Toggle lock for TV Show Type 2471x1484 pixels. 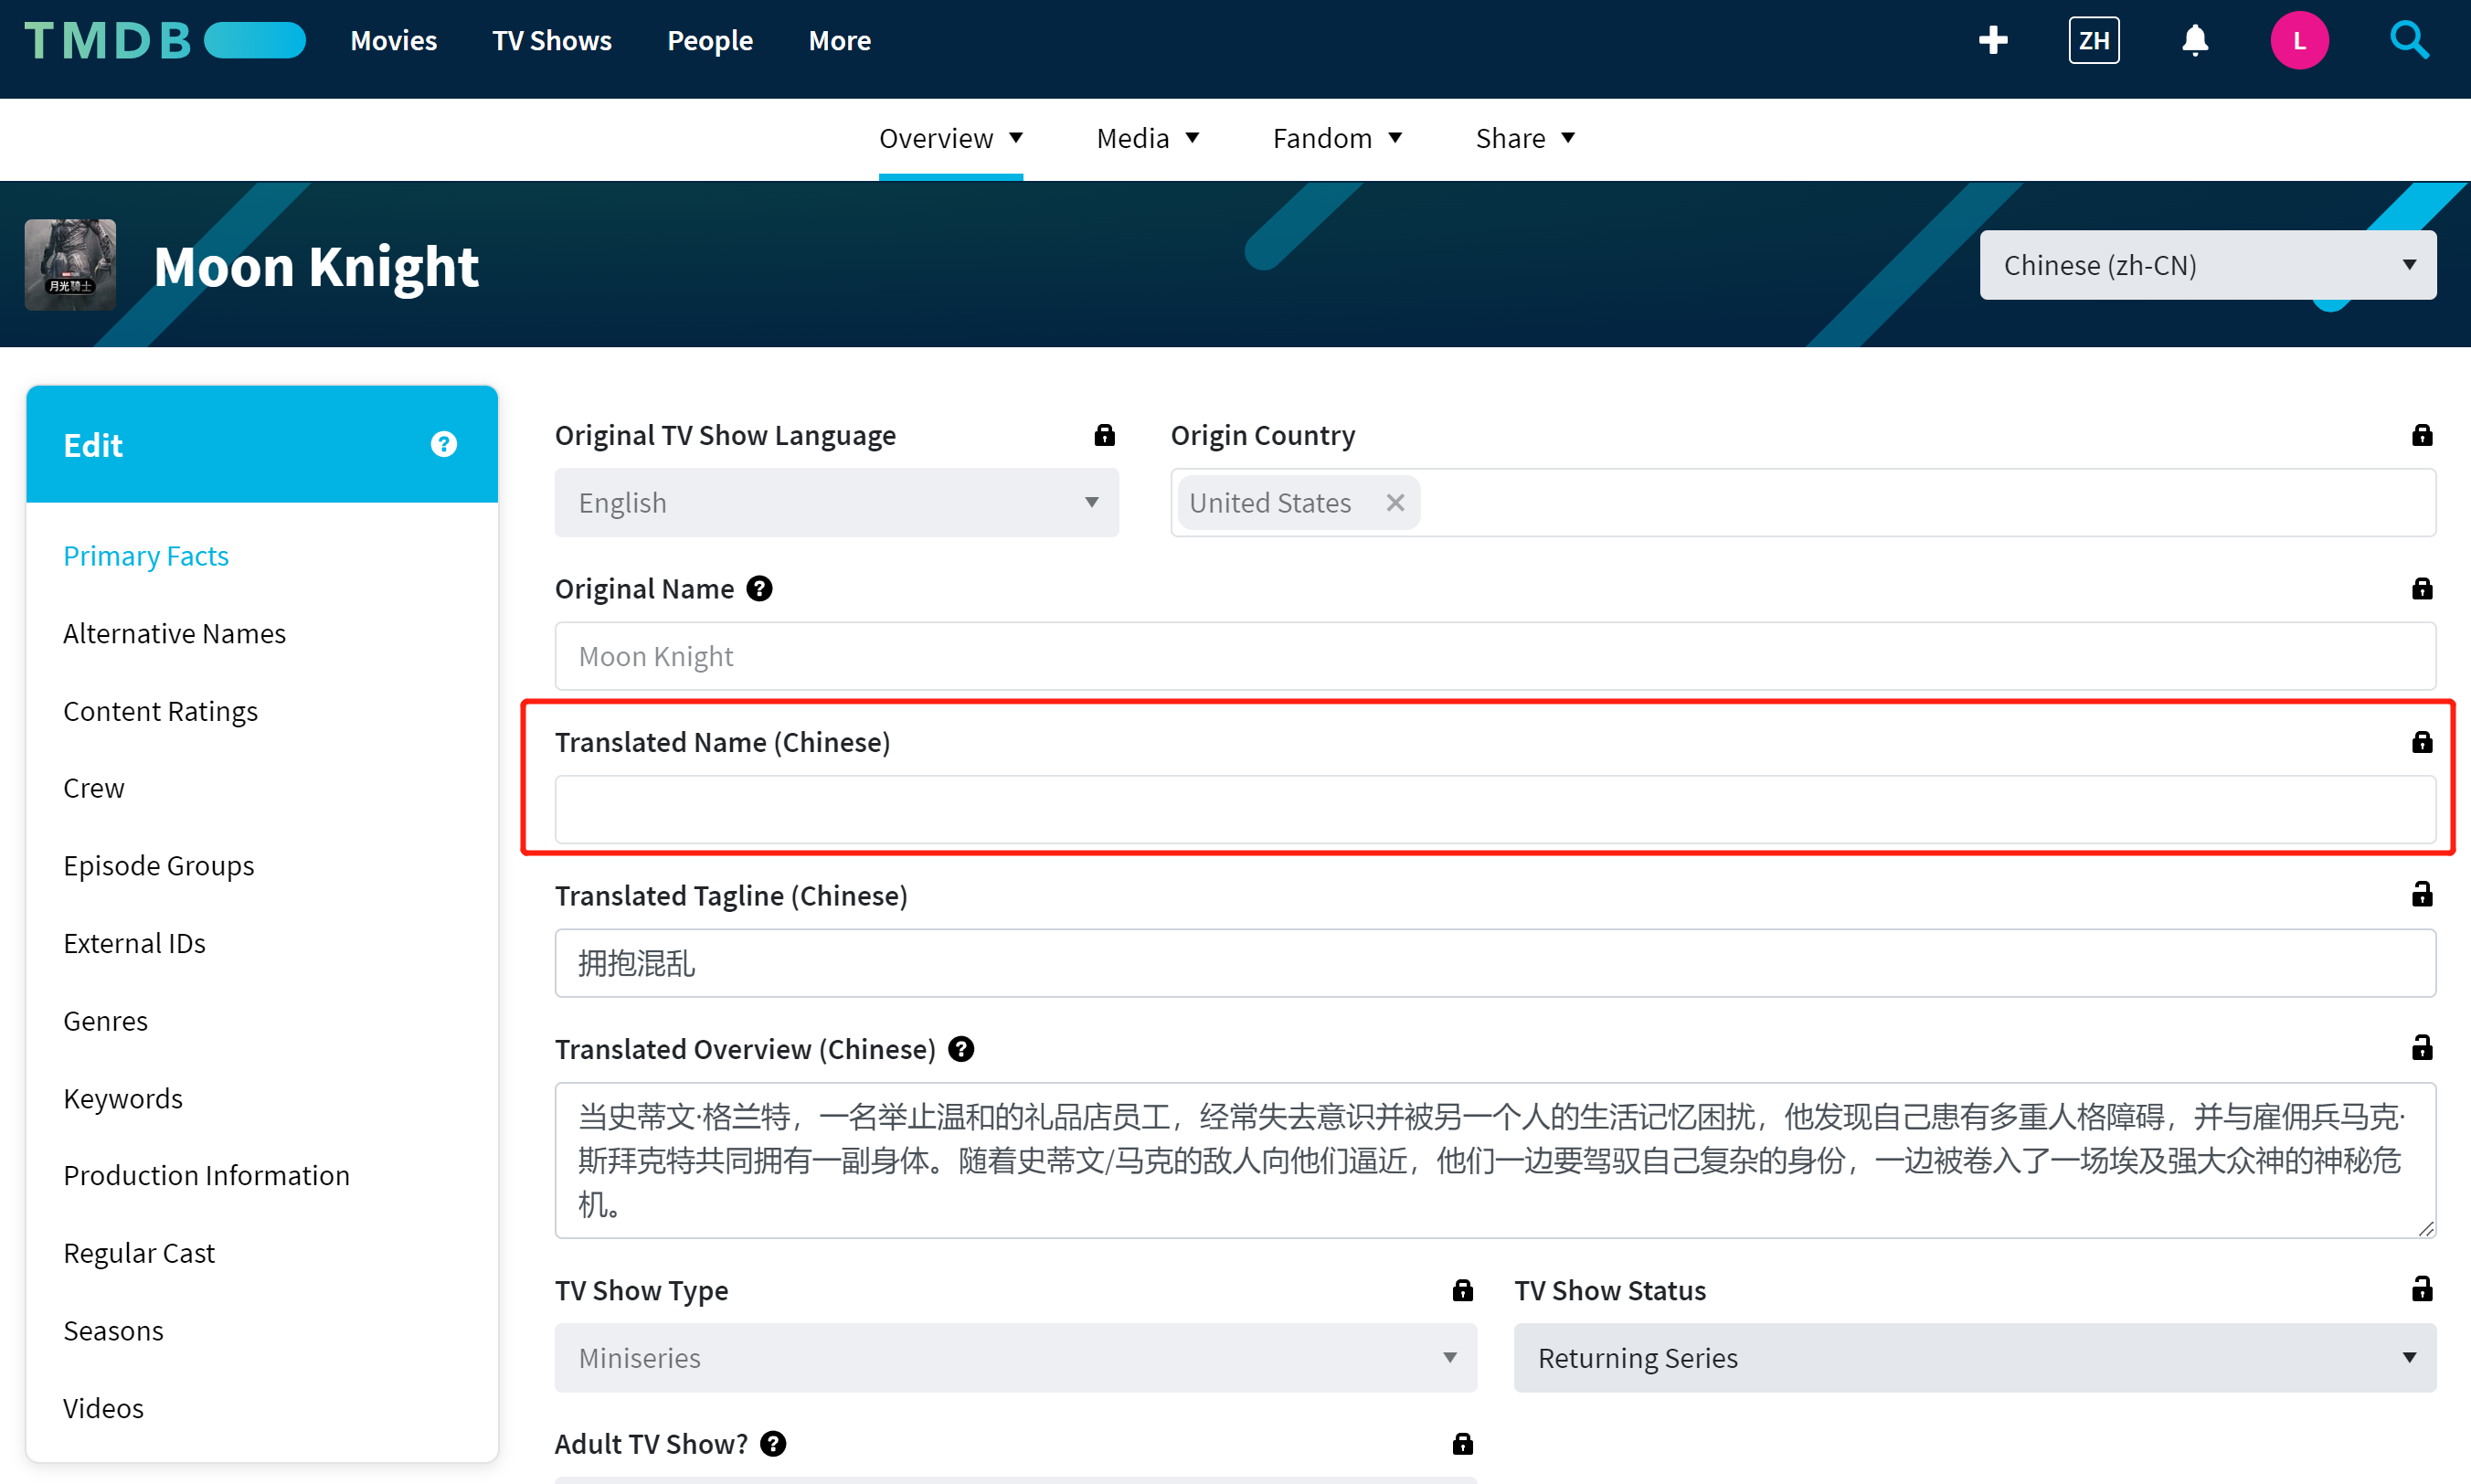point(1462,1290)
